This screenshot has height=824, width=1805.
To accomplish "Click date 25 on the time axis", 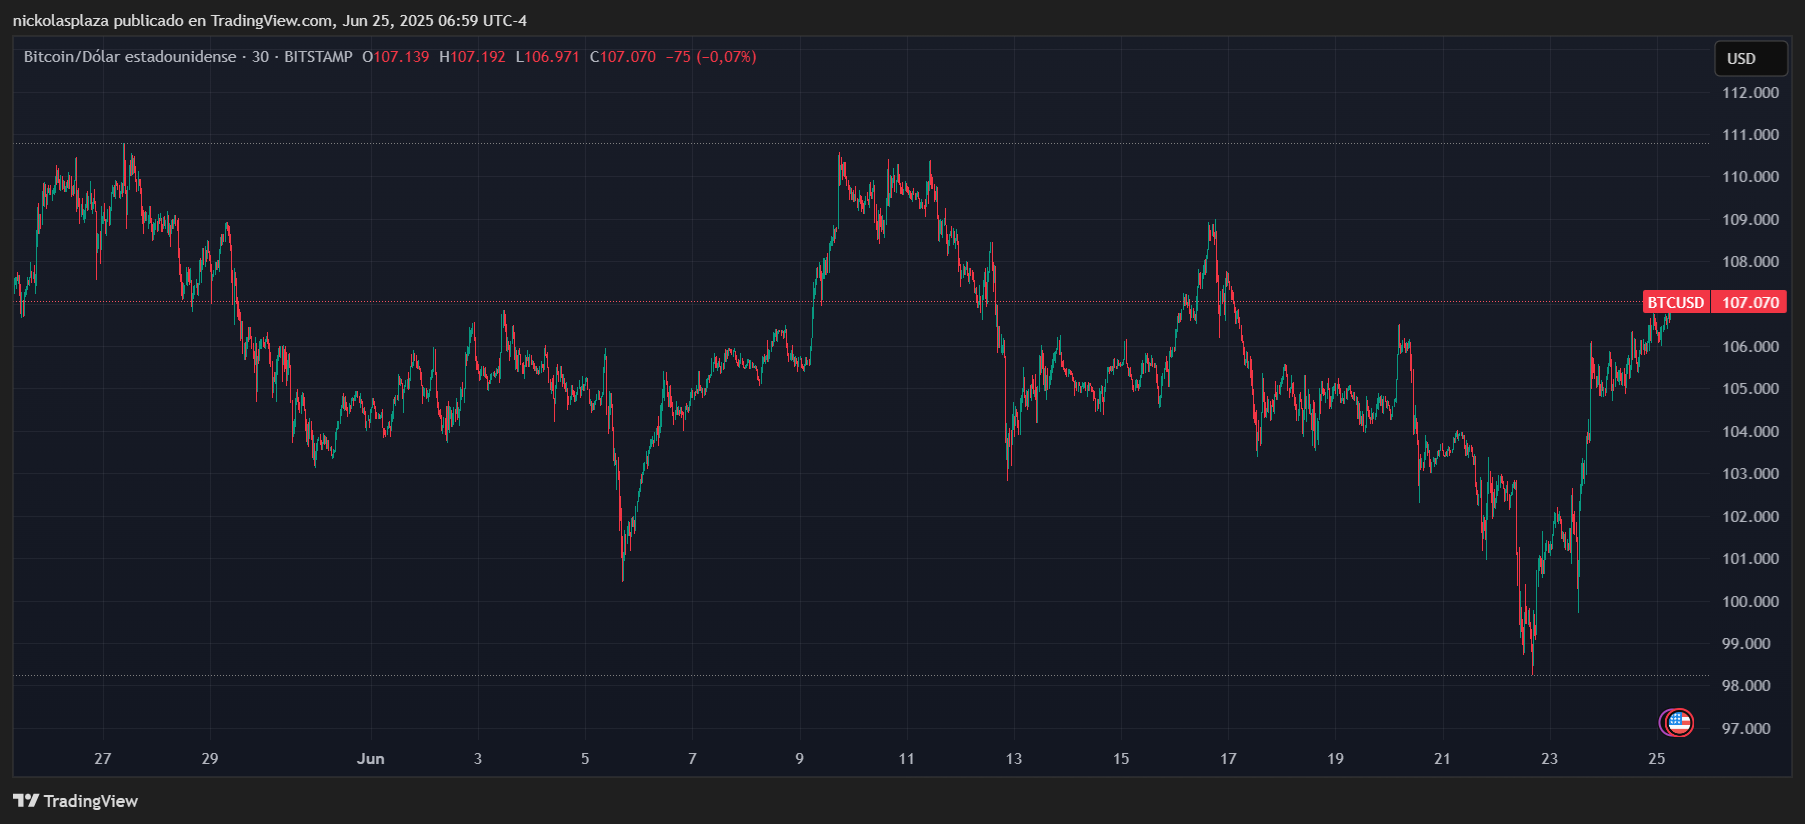I will [1656, 758].
